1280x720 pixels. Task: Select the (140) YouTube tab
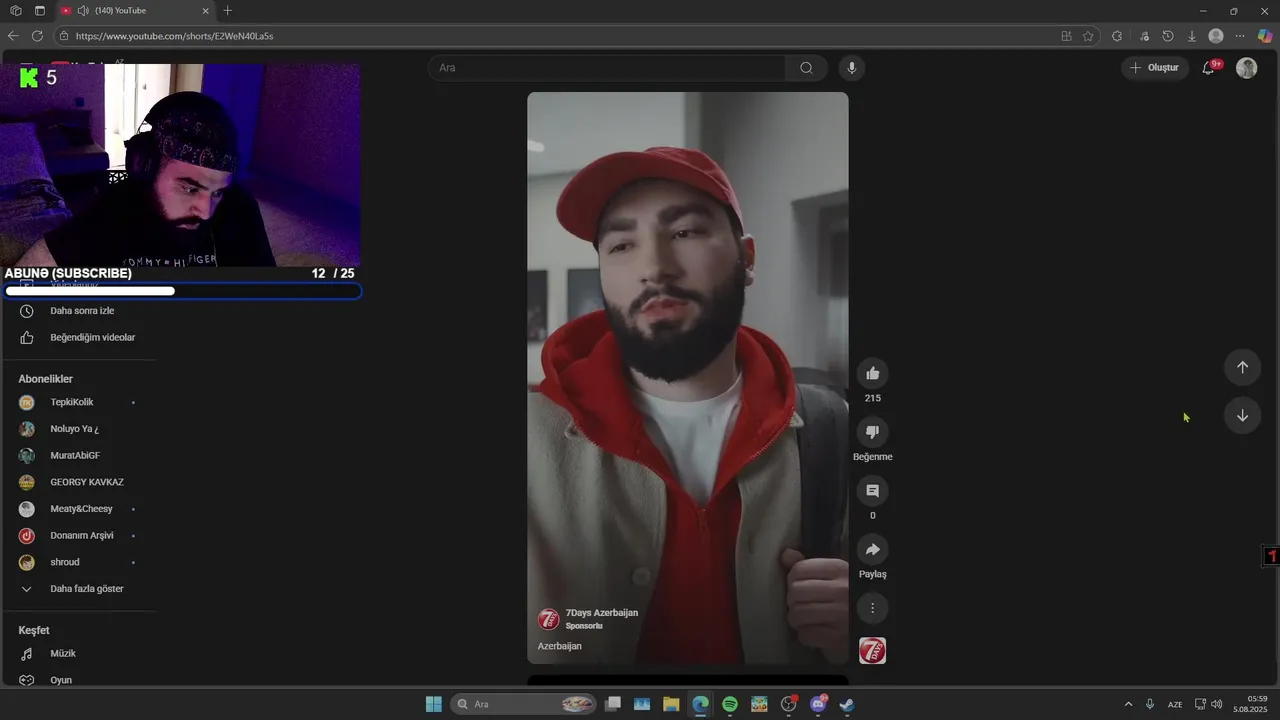point(135,11)
